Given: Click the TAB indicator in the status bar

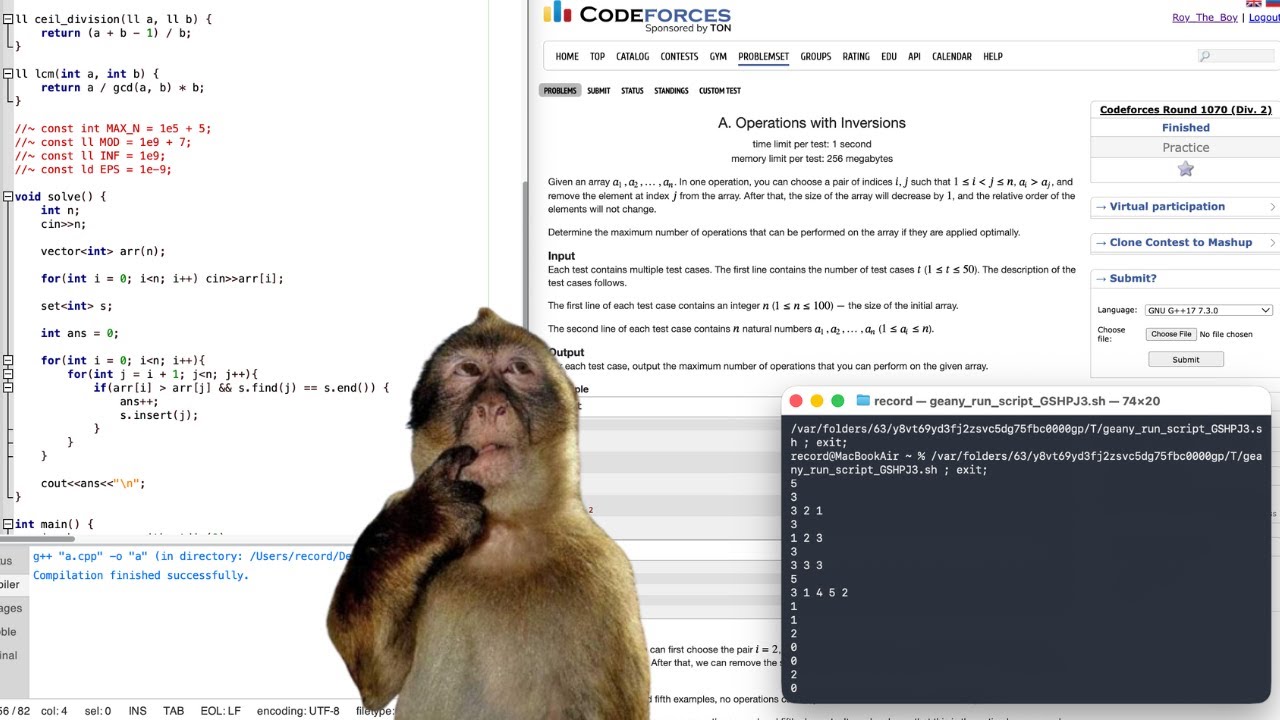Looking at the screenshot, I should click(174, 711).
